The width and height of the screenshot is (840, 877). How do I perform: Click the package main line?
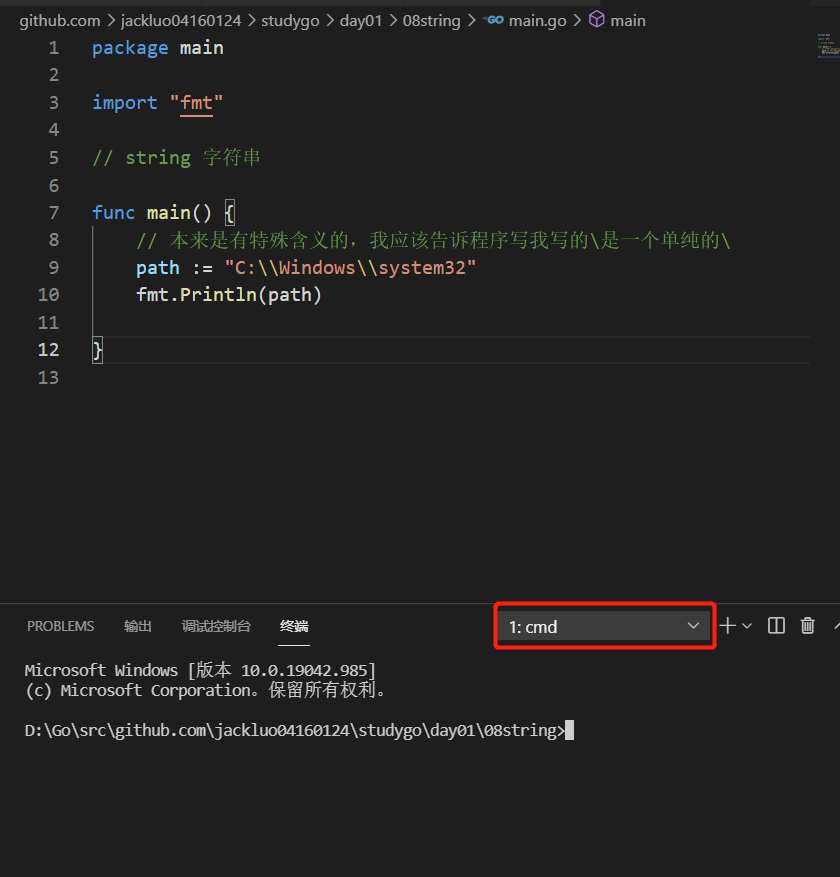tap(158, 48)
